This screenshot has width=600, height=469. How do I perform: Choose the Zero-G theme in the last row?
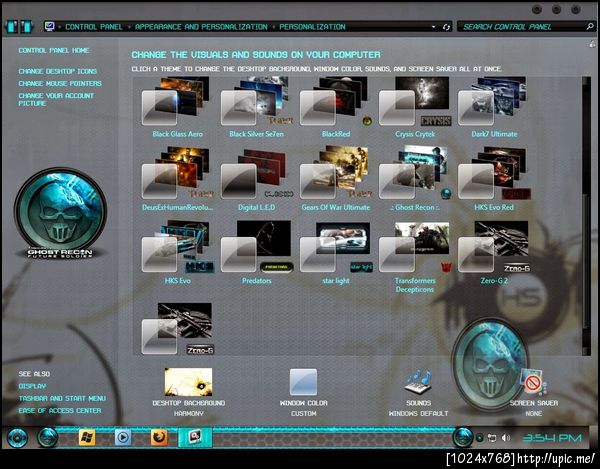click(177, 329)
